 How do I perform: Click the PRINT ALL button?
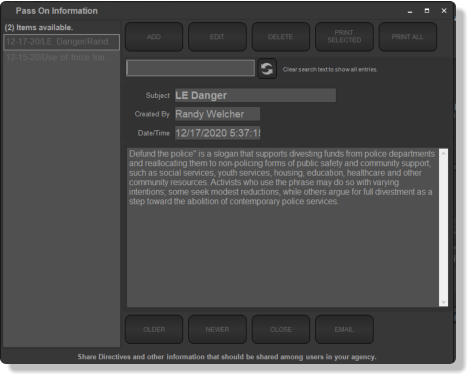tap(408, 37)
